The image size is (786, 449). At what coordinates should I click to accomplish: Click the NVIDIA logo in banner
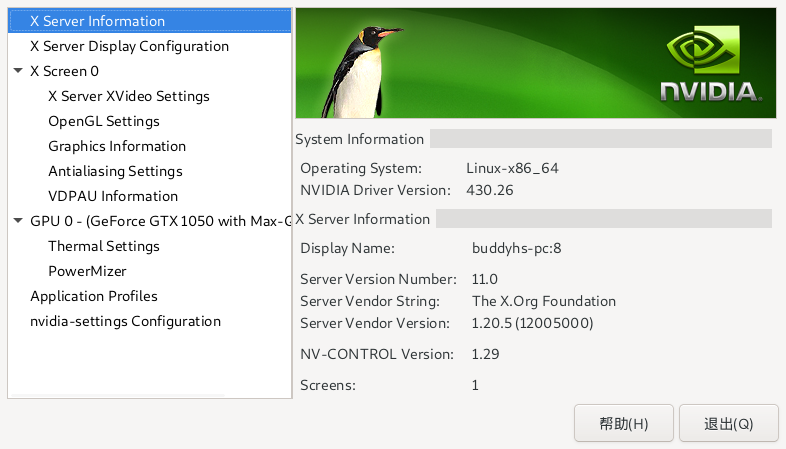[709, 64]
